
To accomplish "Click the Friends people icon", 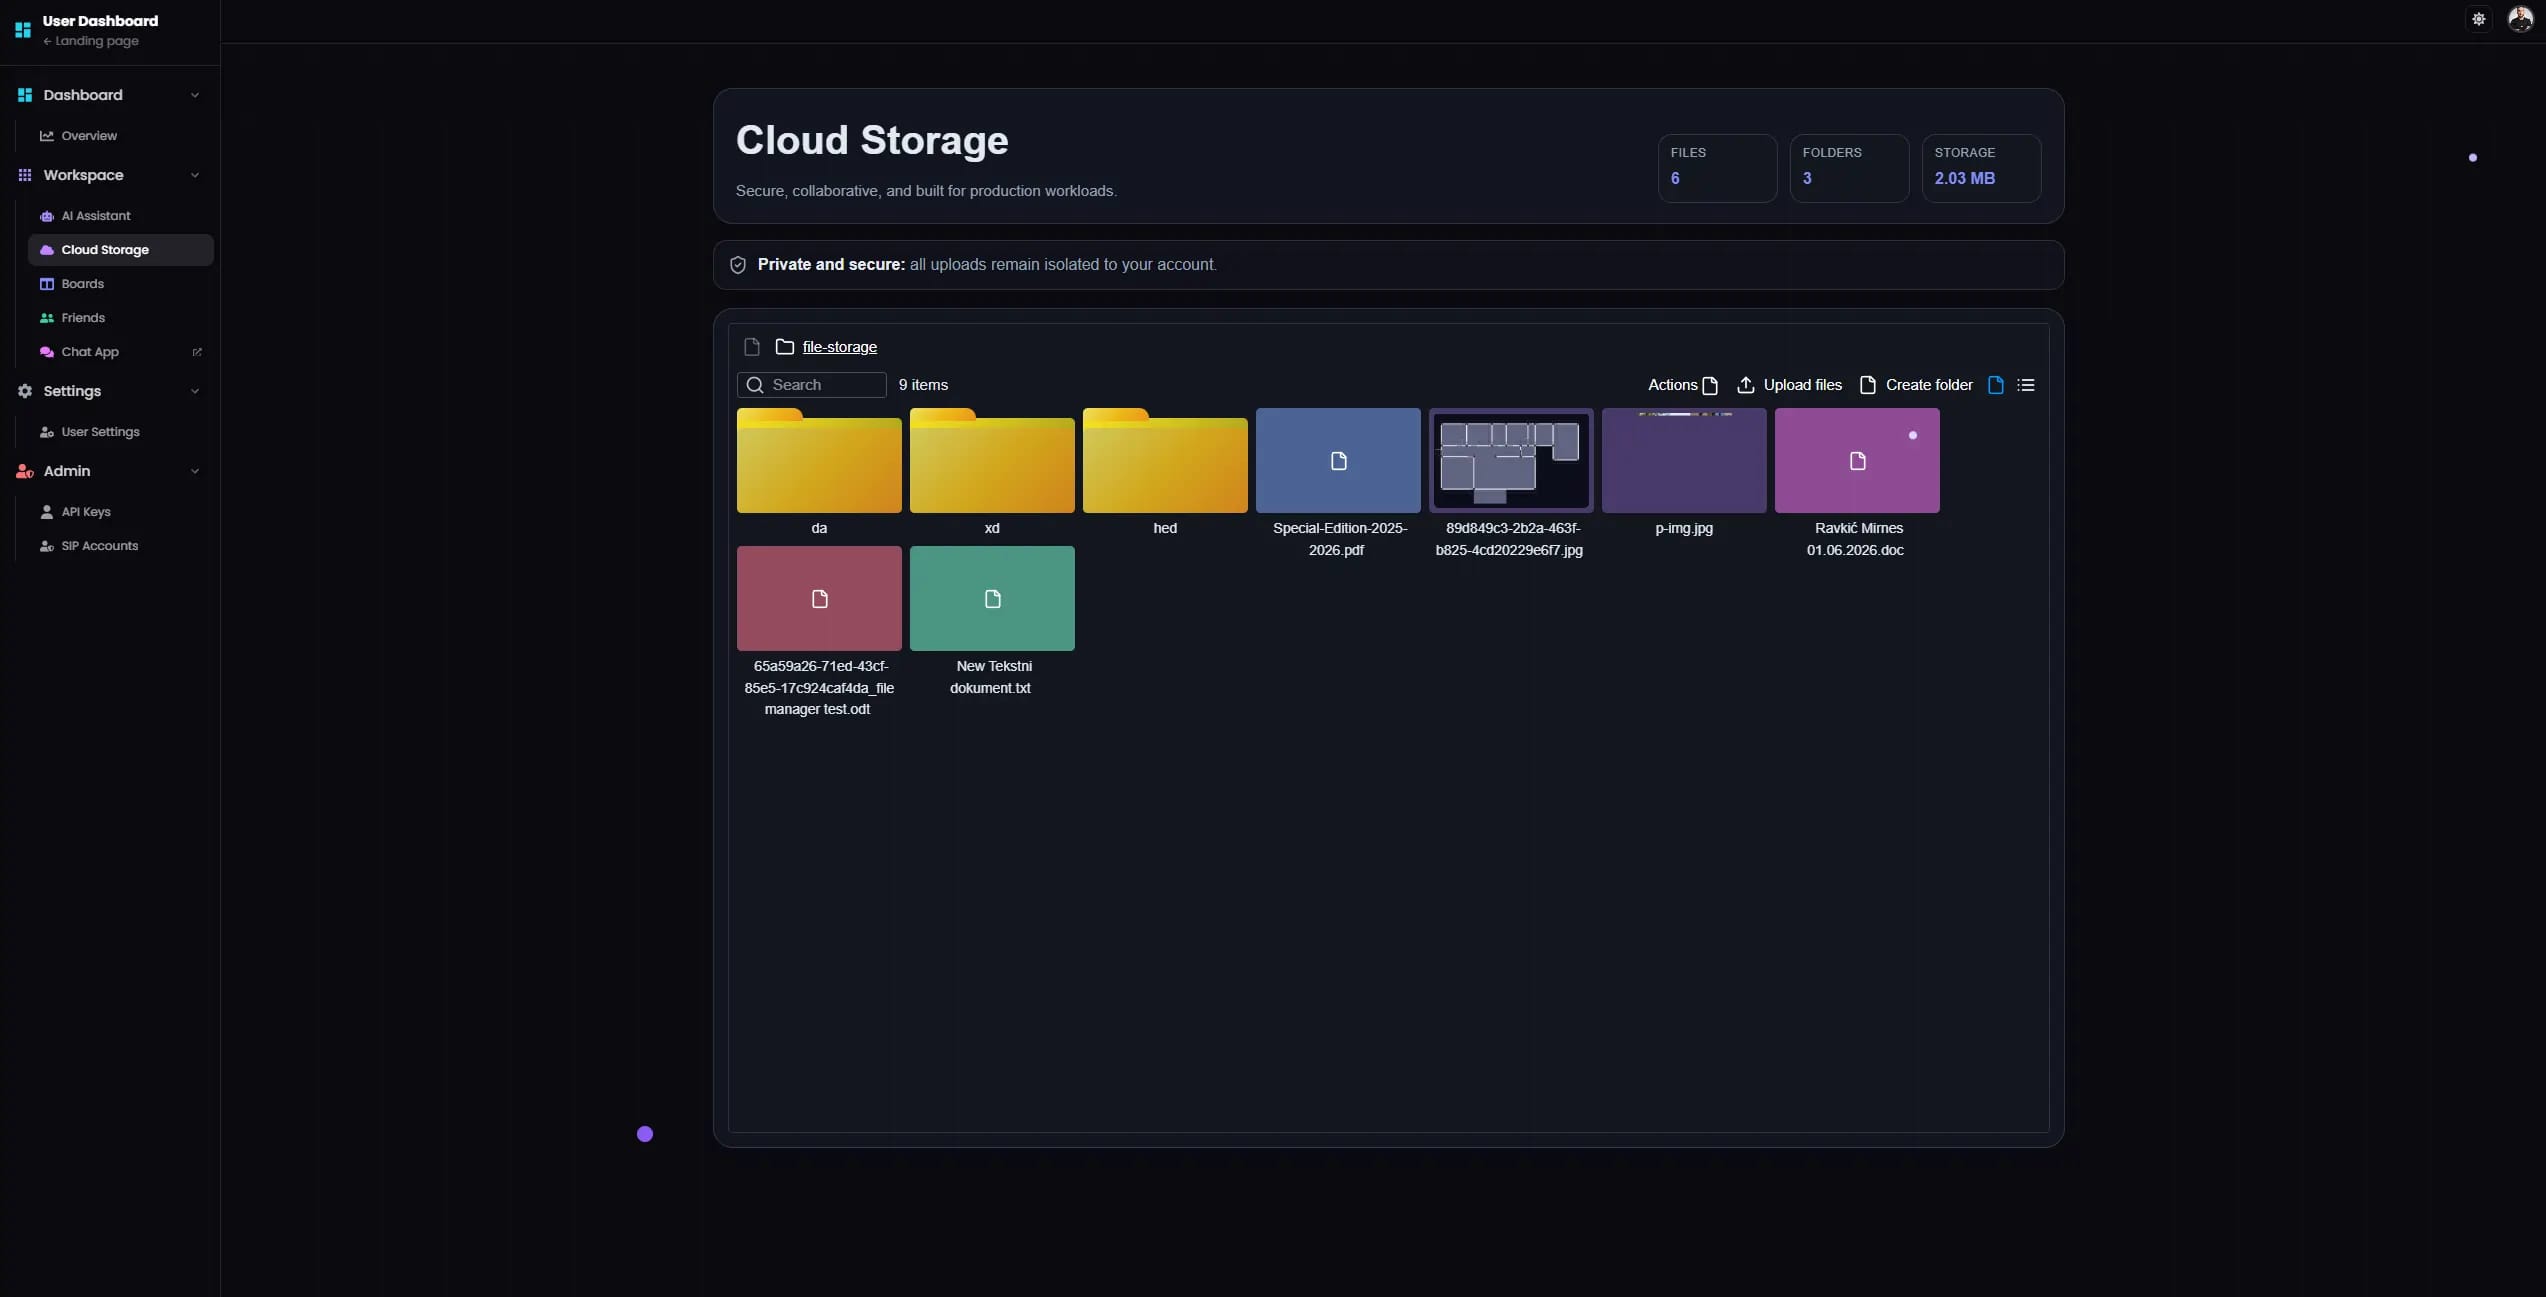I will coord(47,318).
